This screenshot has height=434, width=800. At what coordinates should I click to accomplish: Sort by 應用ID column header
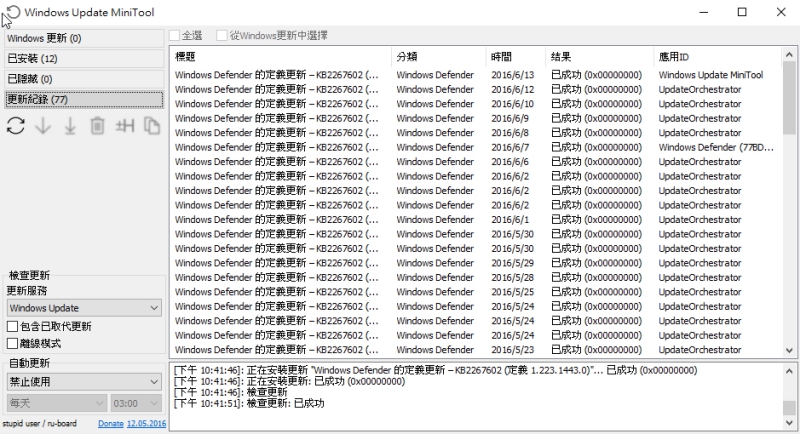coord(717,57)
